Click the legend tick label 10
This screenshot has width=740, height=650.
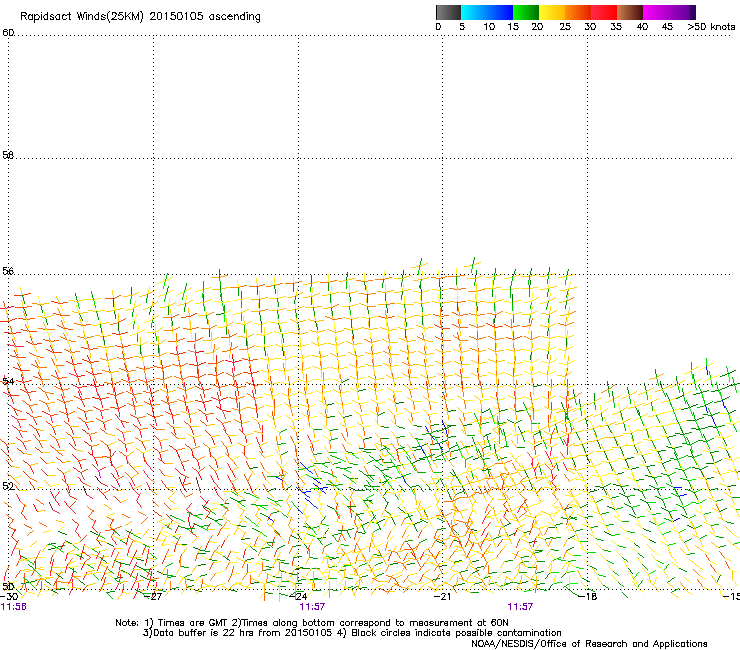click(489, 27)
